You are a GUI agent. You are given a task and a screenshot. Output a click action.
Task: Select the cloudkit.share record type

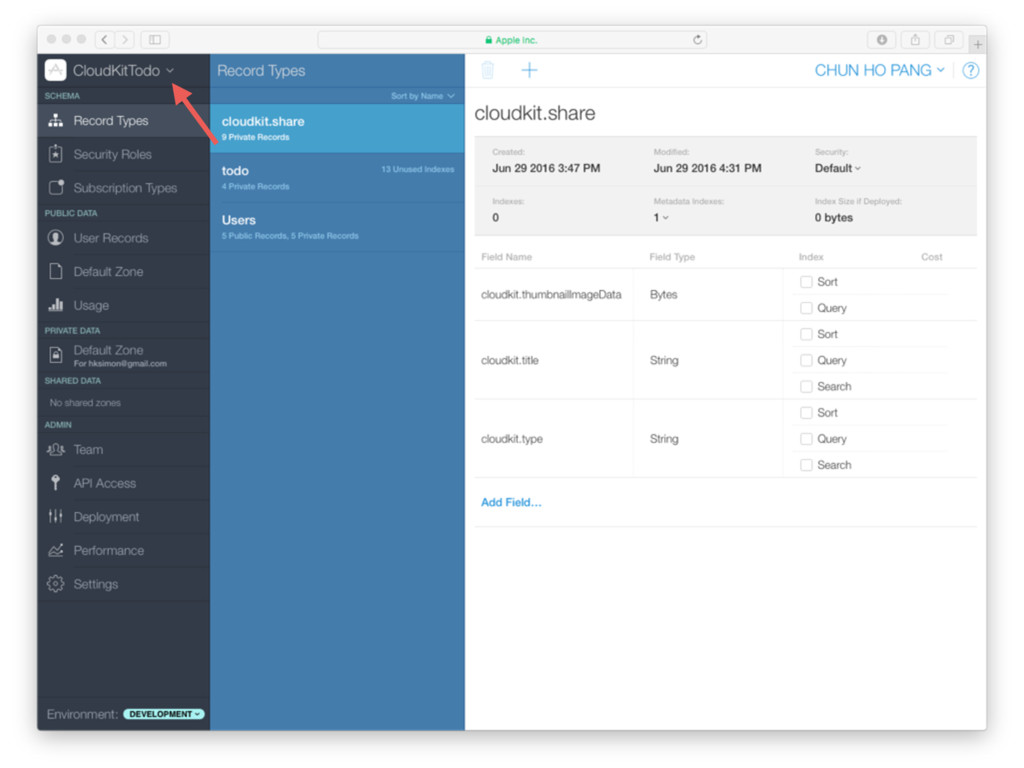pos(337,129)
